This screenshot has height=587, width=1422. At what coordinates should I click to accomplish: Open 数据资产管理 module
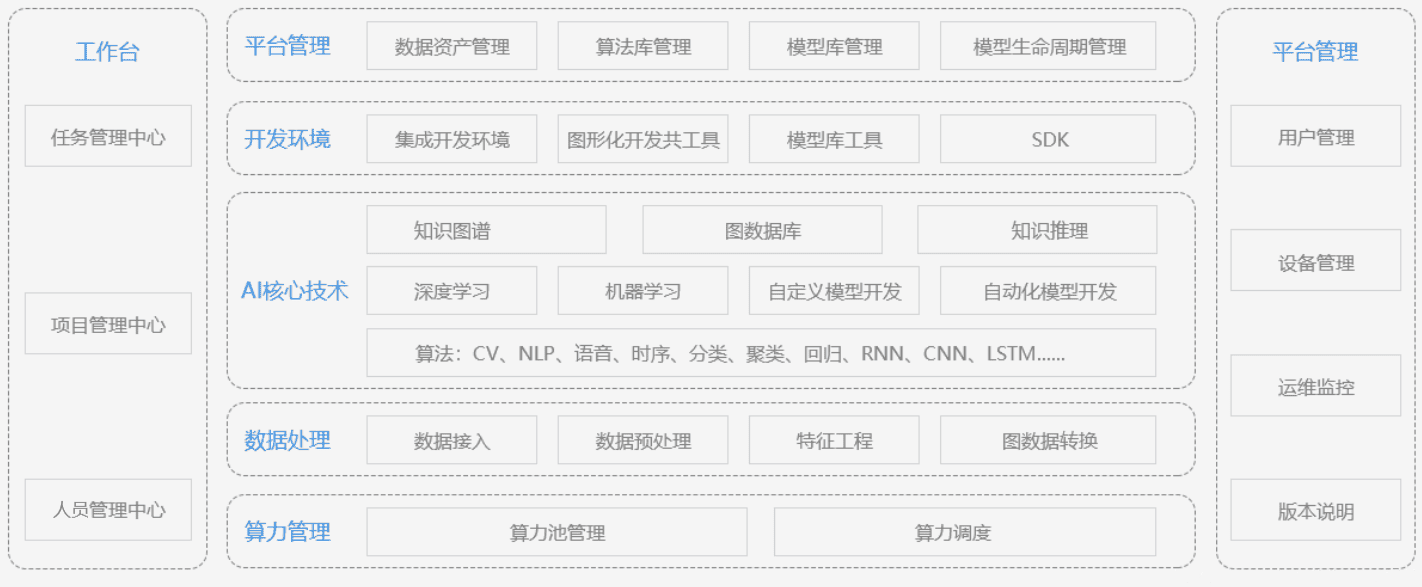click(x=451, y=46)
